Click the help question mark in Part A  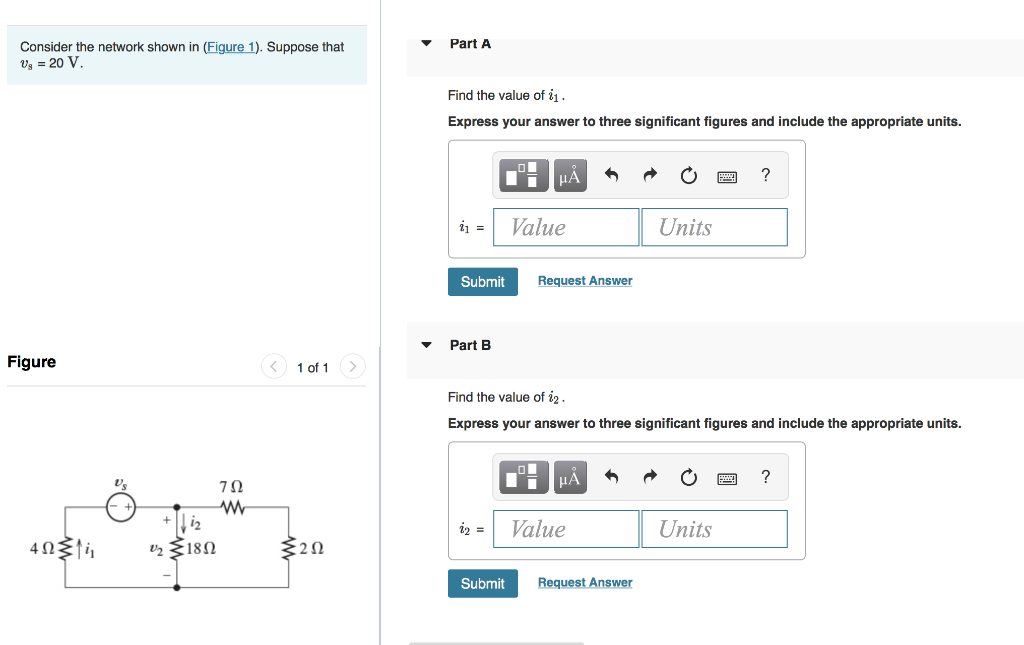point(765,174)
